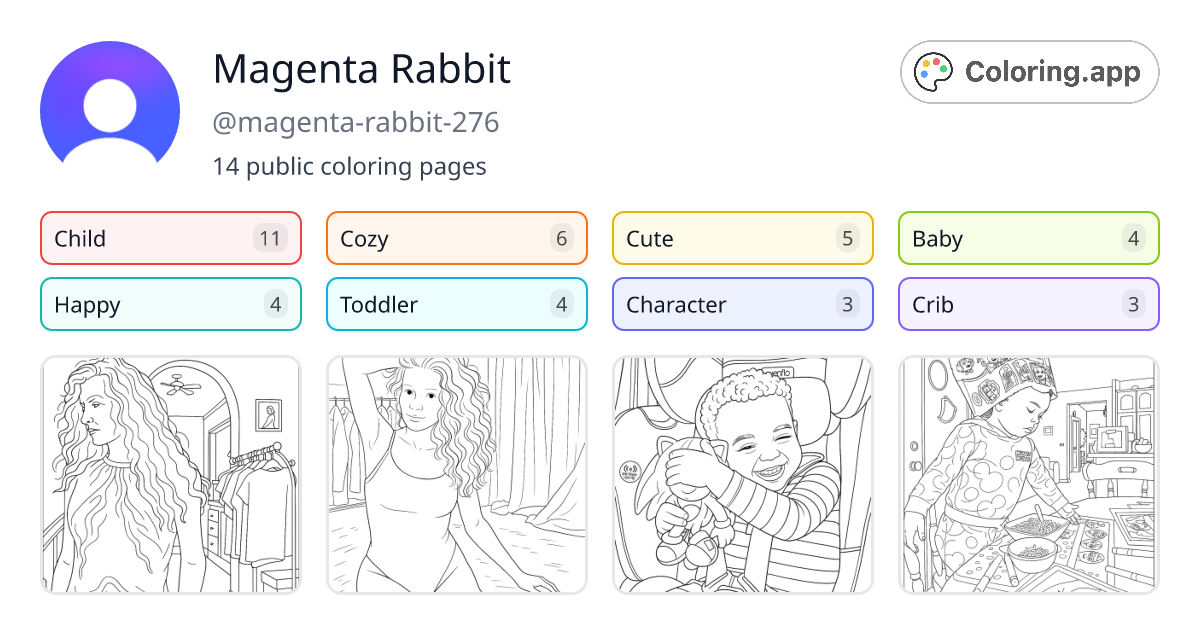Click the count badge 6 on Cozy
This screenshot has height=630, width=1200.
[x=563, y=238]
